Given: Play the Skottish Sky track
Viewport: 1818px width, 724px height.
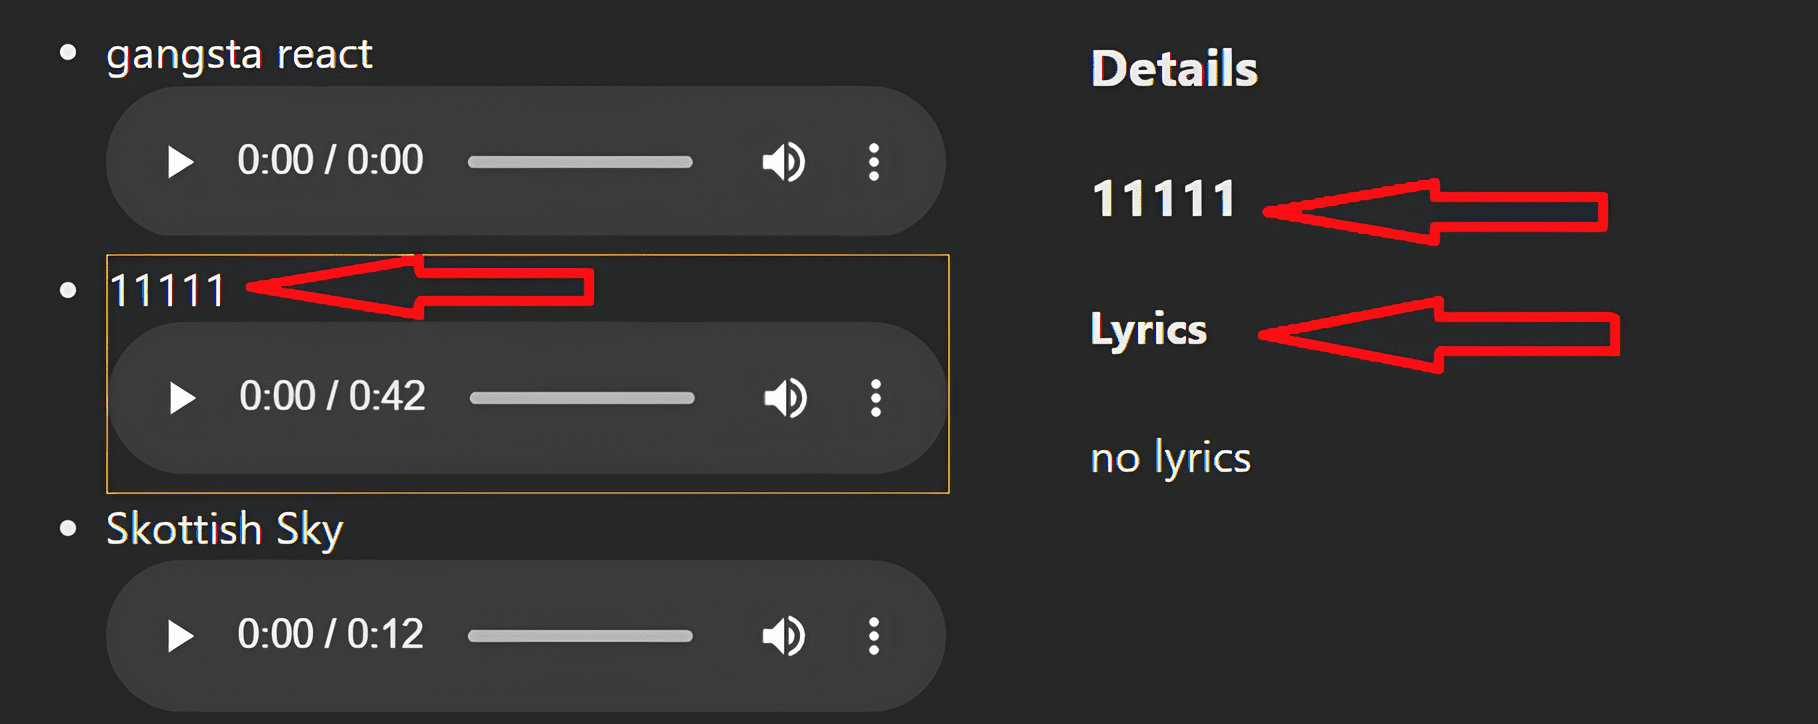Looking at the screenshot, I should point(180,636).
